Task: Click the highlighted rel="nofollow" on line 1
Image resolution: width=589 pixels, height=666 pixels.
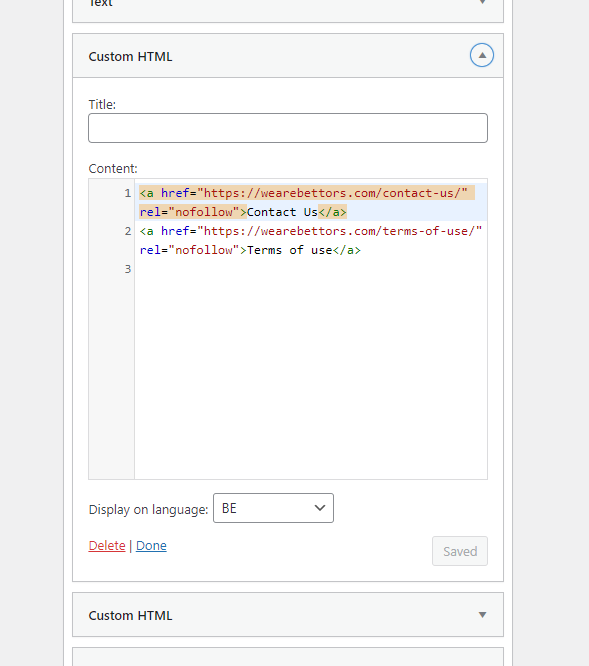Action: [x=189, y=212]
